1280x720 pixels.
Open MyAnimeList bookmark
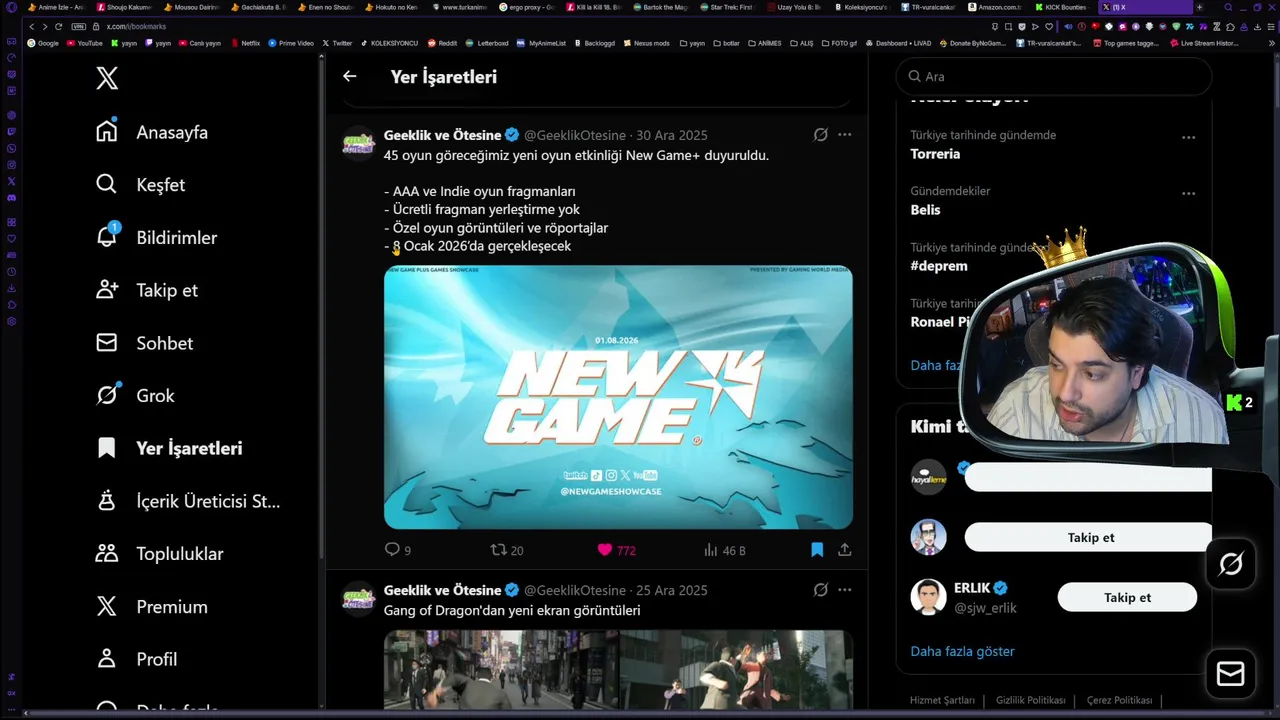541,43
